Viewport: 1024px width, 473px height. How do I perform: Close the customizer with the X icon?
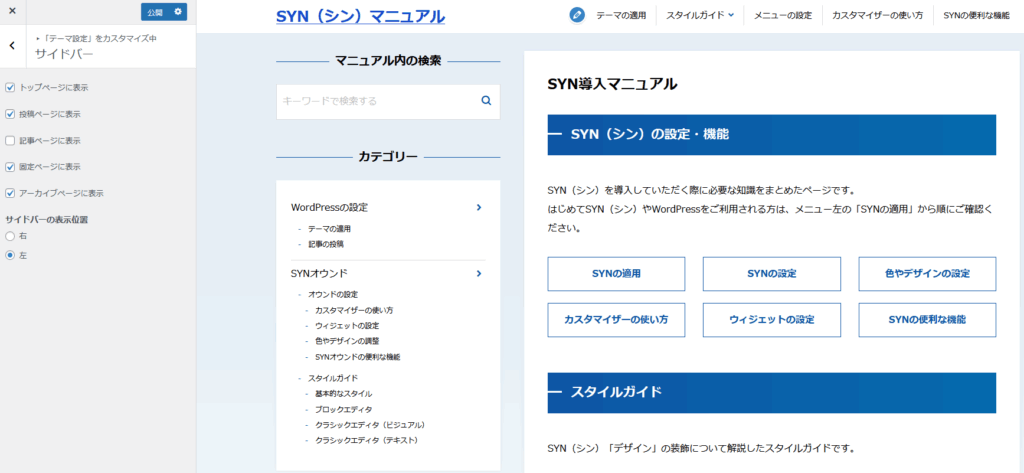coord(12,11)
